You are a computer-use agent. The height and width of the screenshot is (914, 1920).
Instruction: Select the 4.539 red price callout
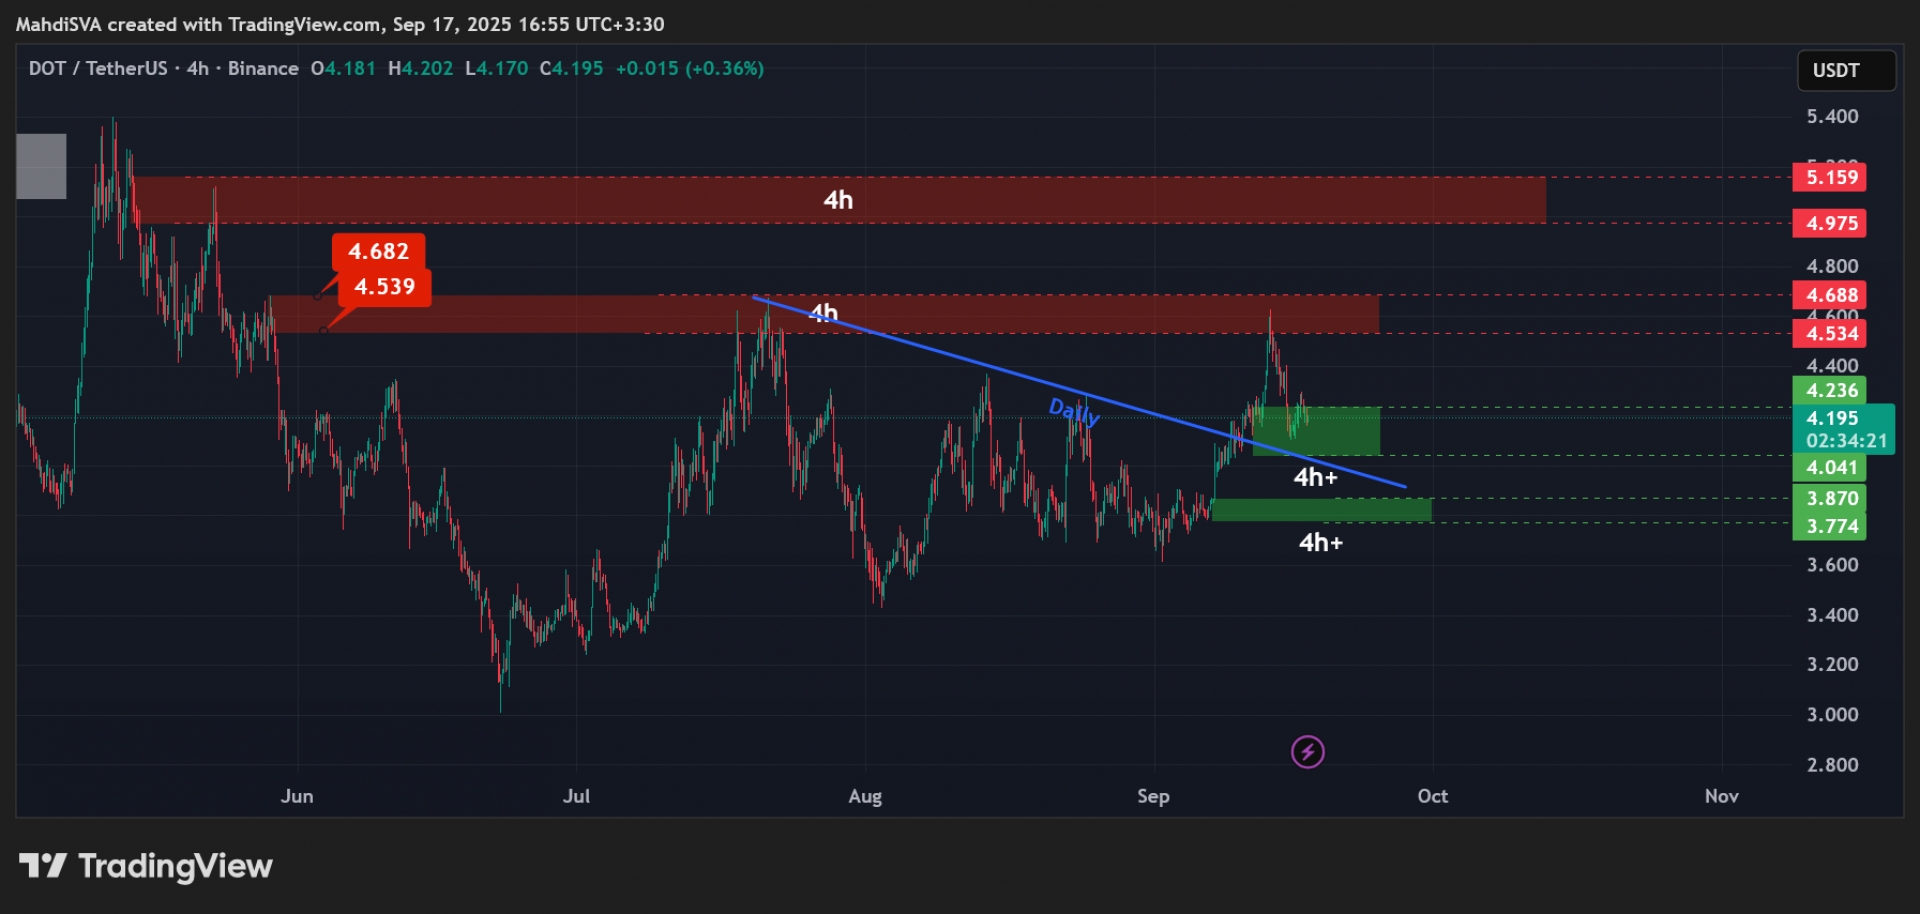[384, 287]
